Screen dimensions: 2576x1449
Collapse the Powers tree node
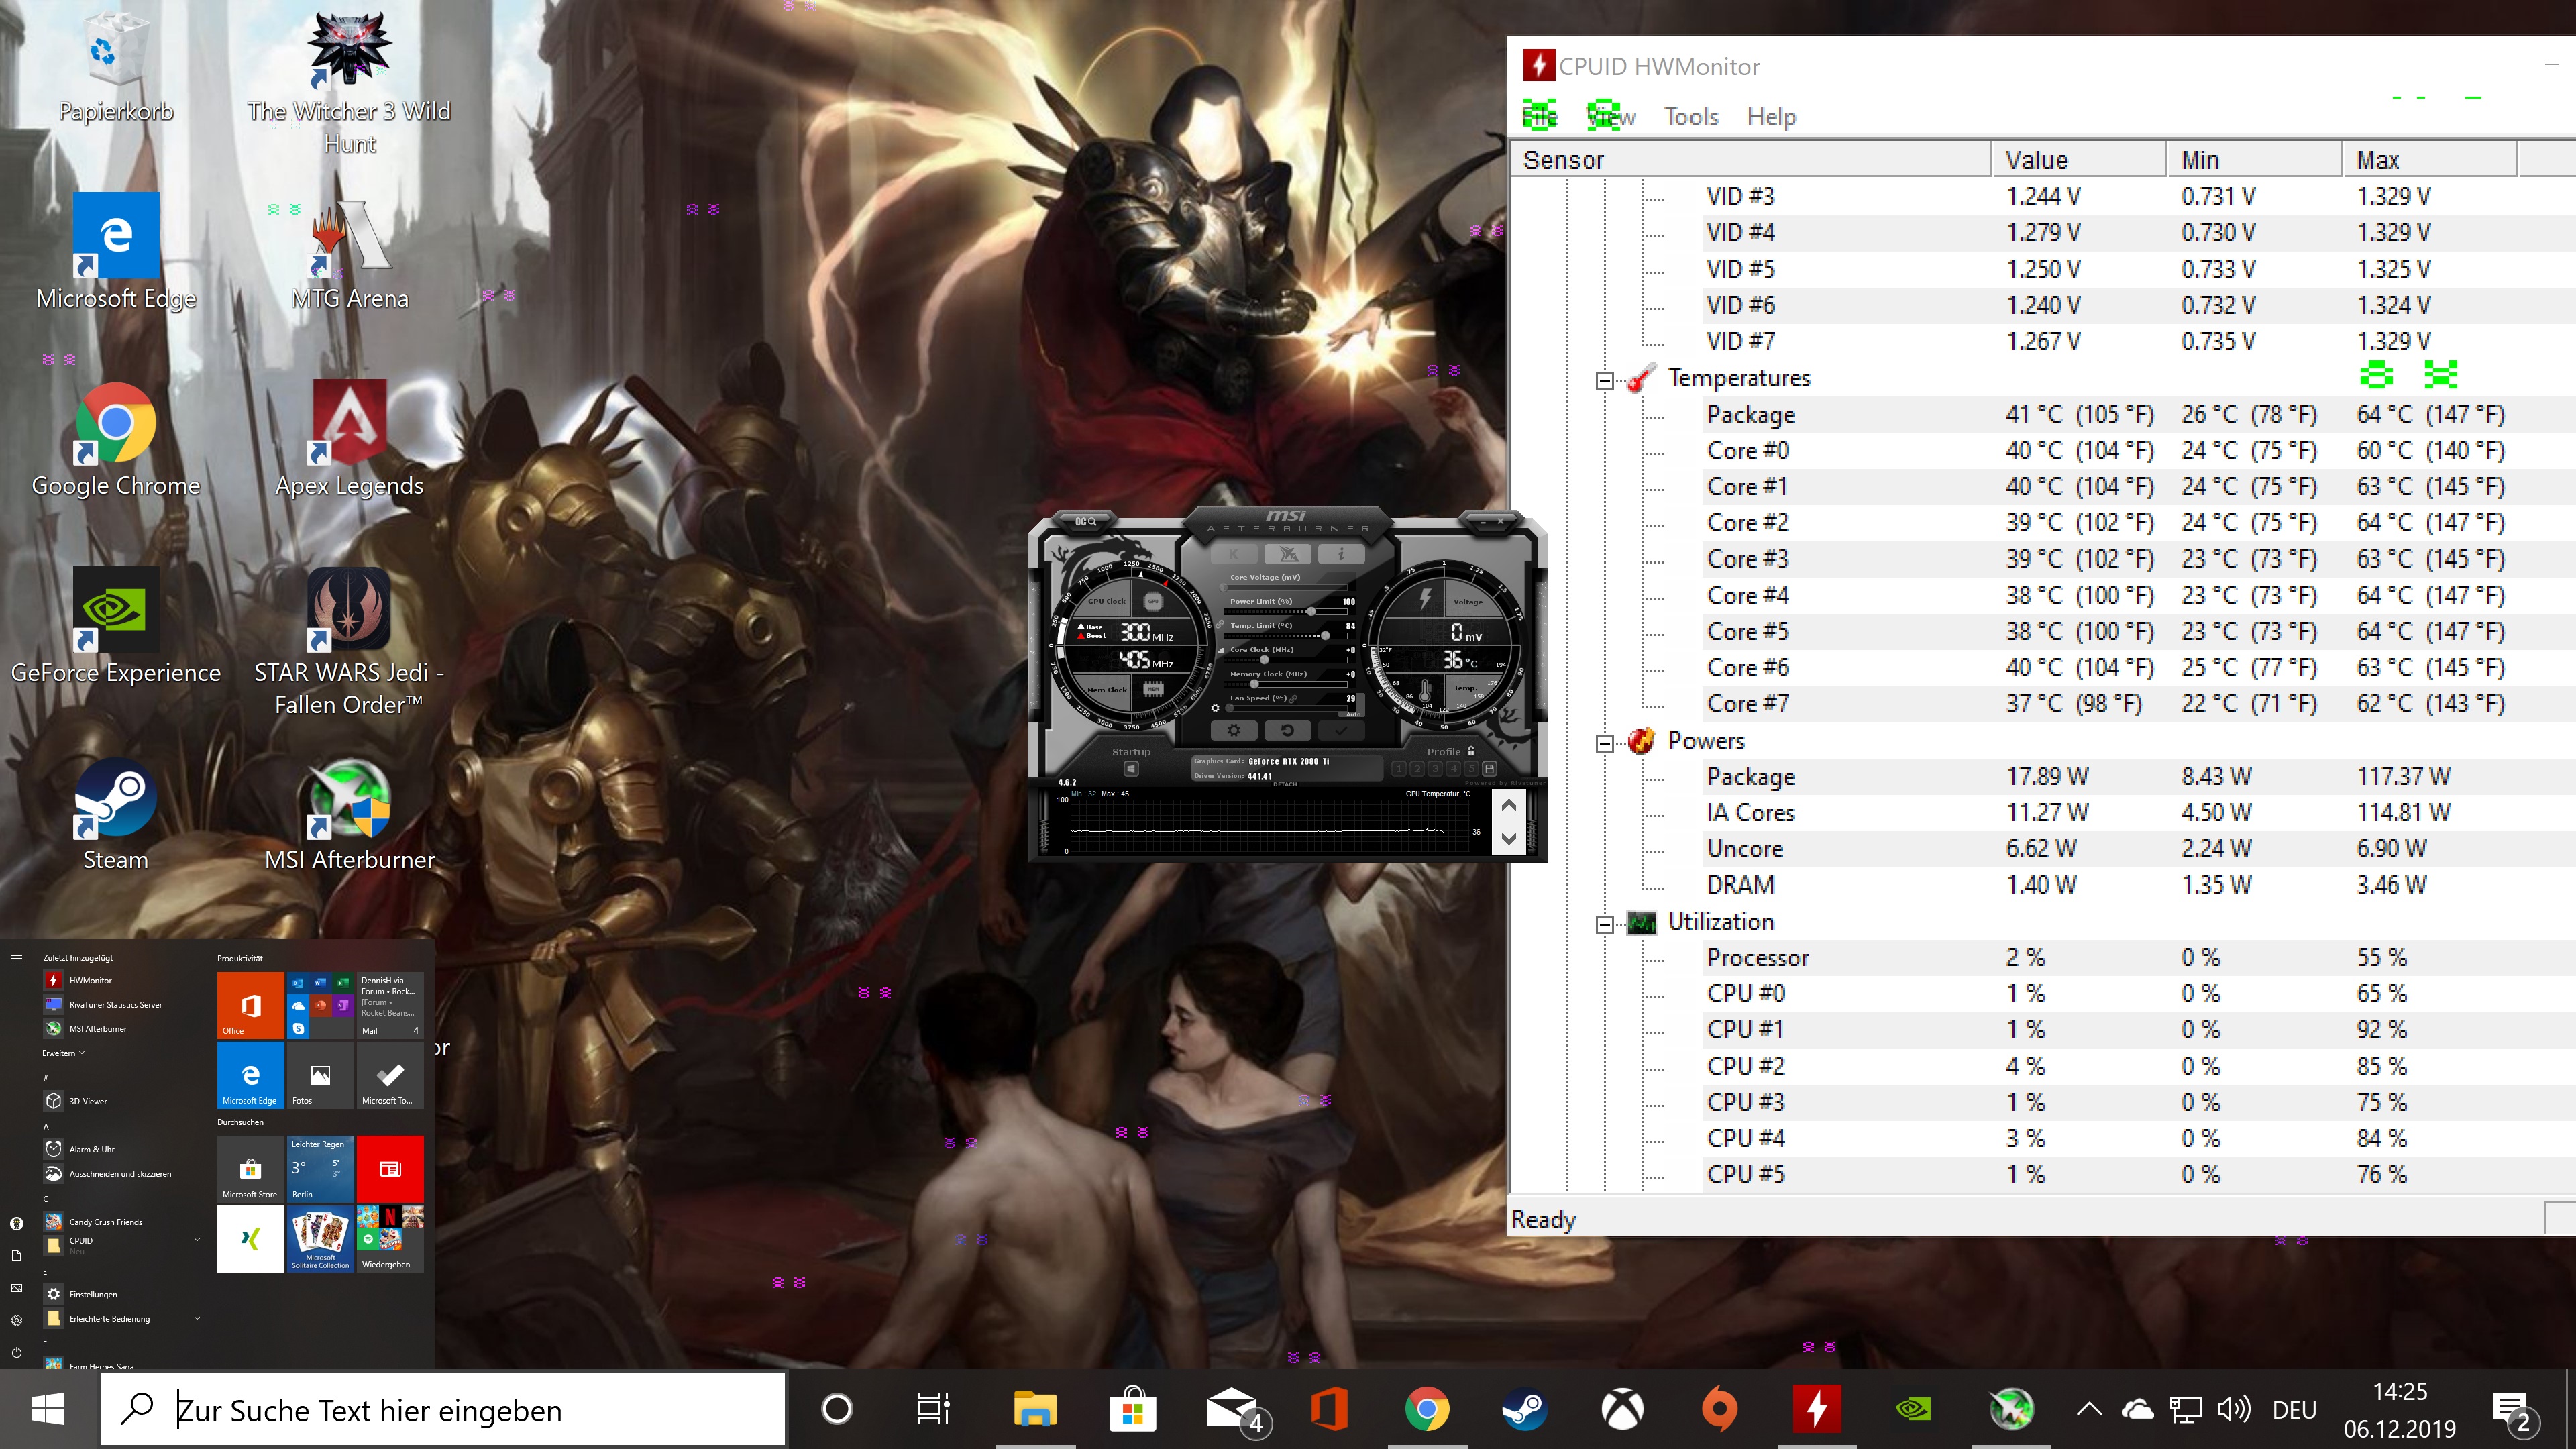pos(1604,743)
